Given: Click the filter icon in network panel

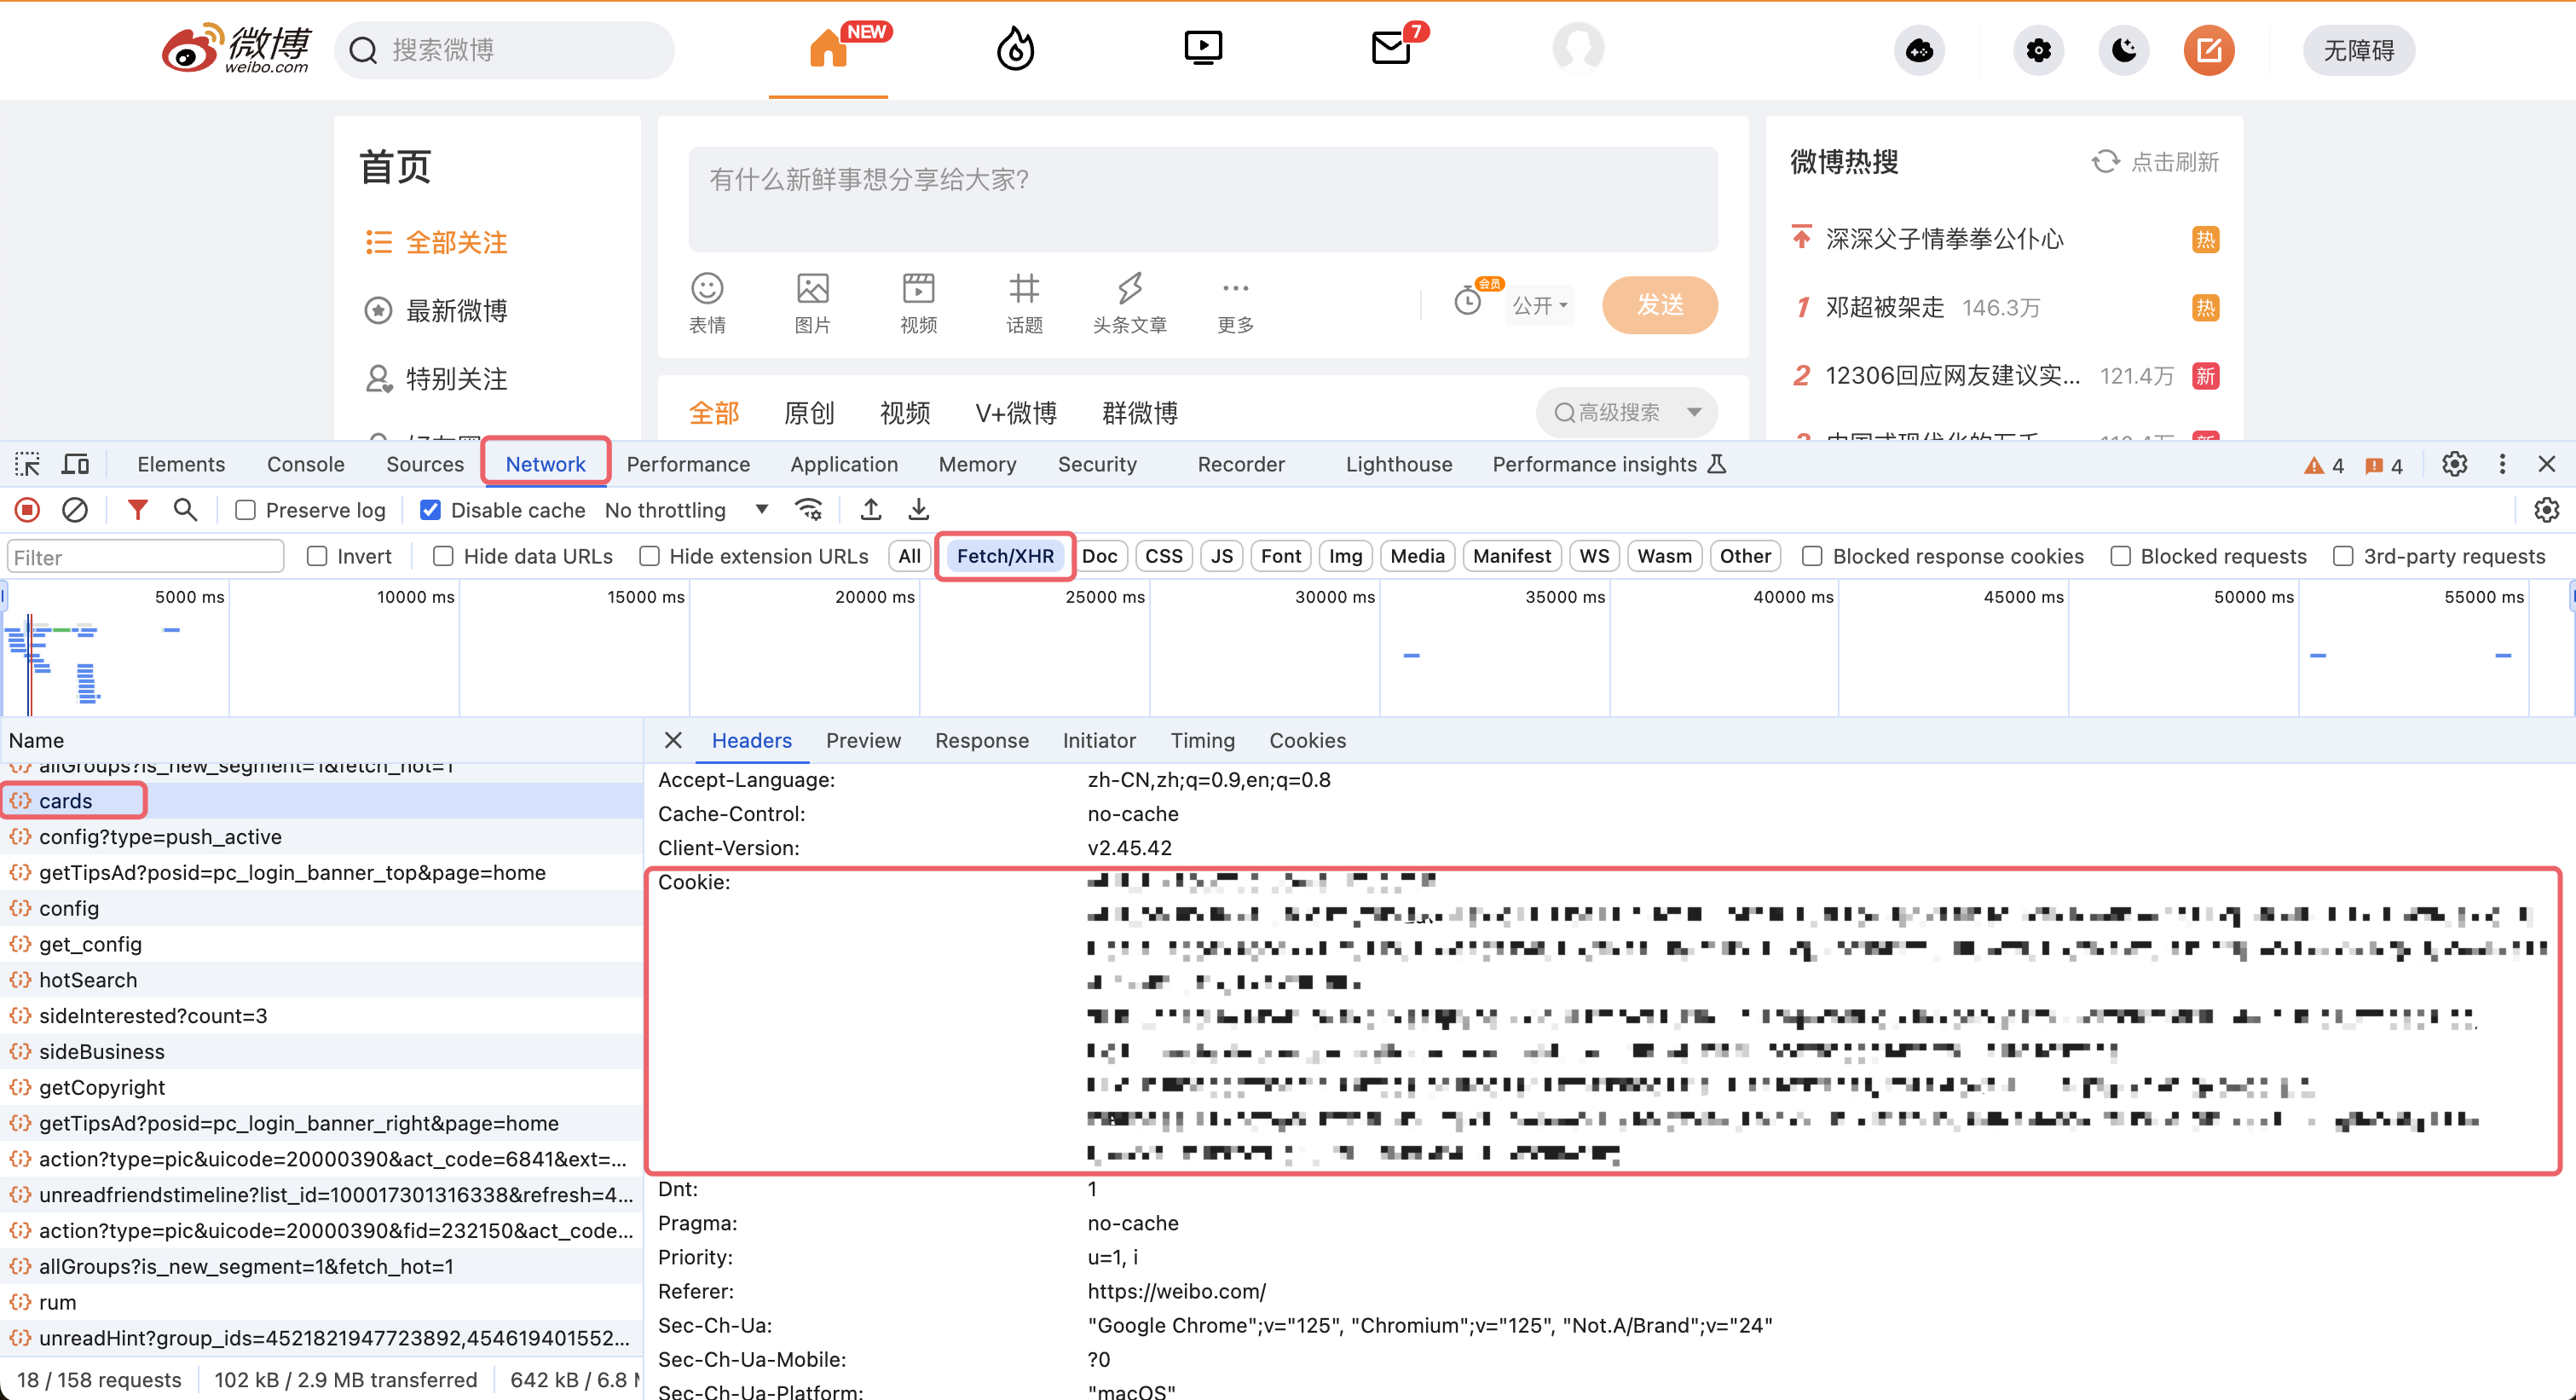Looking at the screenshot, I should tap(138, 509).
